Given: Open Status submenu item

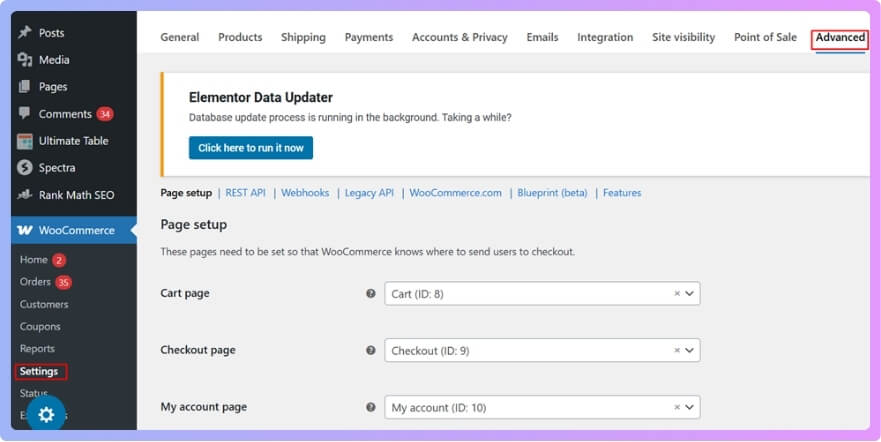Looking at the screenshot, I should tap(34, 393).
